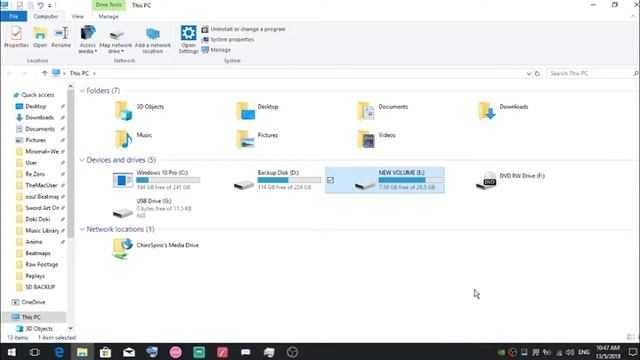Viewport: 640px width, 360px height.
Task: Click the Open ribbon icon
Action: [x=40, y=37]
